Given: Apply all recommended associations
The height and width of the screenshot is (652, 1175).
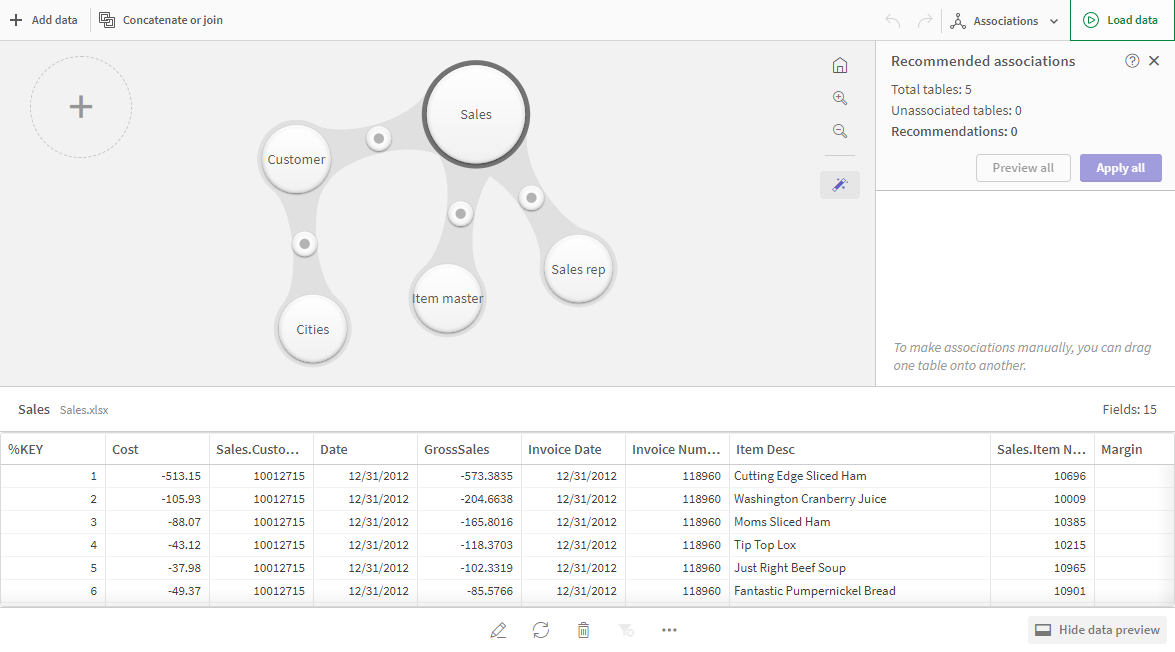Looking at the screenshot, I should click(1120, 167).
